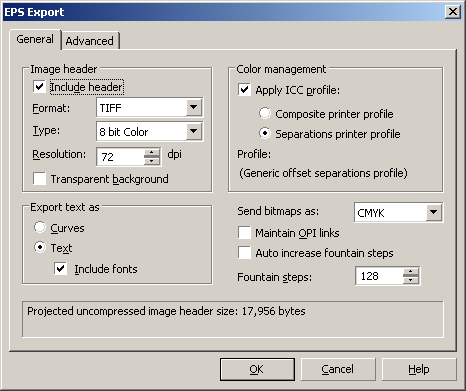Enable Maintain OPI links
The width and height of the screenshot is (466, 391).
click(244, 233)
